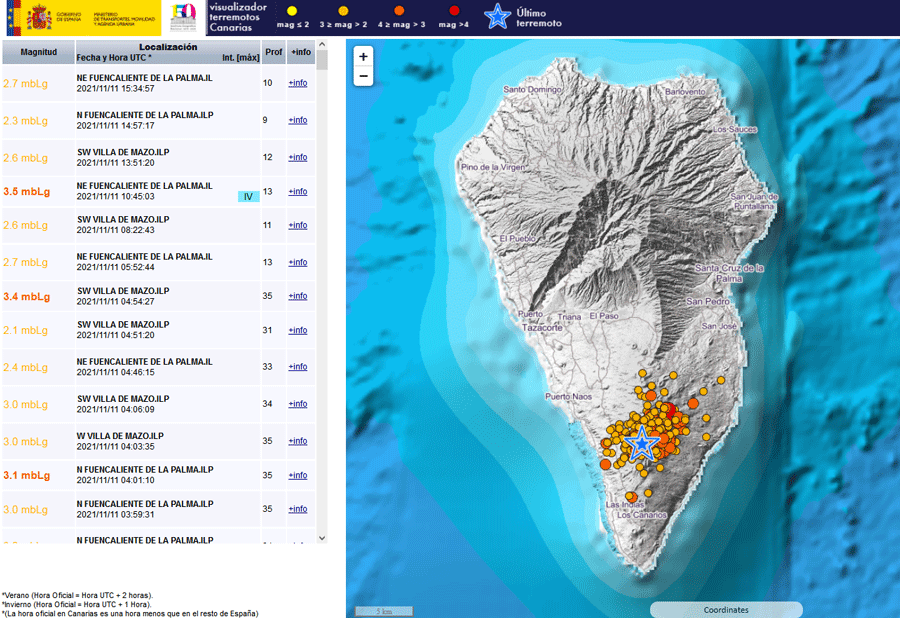Click the 3.1 mbLg magnitude value
This screenshot has height=618, width=900.
pos(26,476)
